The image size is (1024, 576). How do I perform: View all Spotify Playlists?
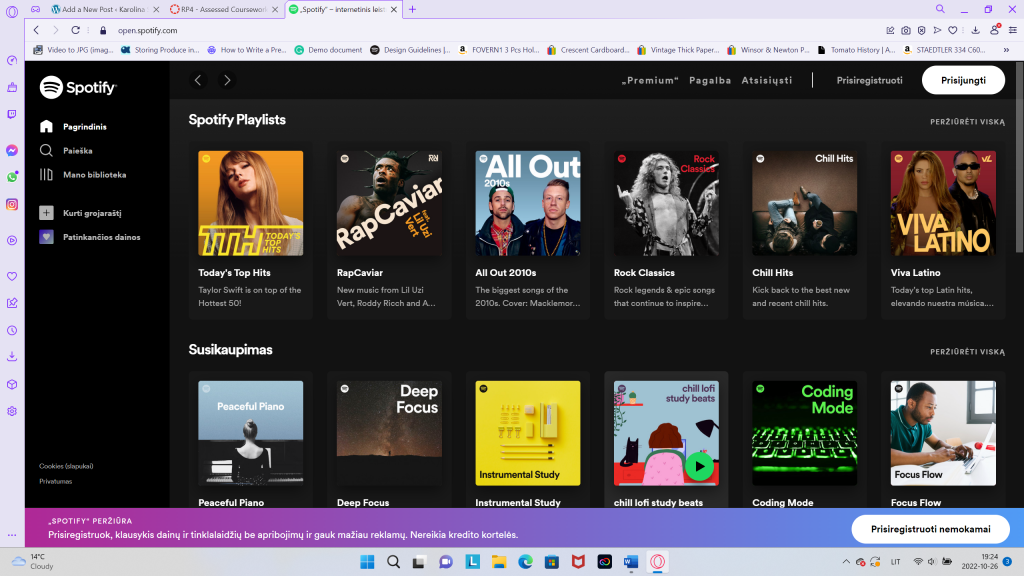pyautogui.click(x=967, y=121)
